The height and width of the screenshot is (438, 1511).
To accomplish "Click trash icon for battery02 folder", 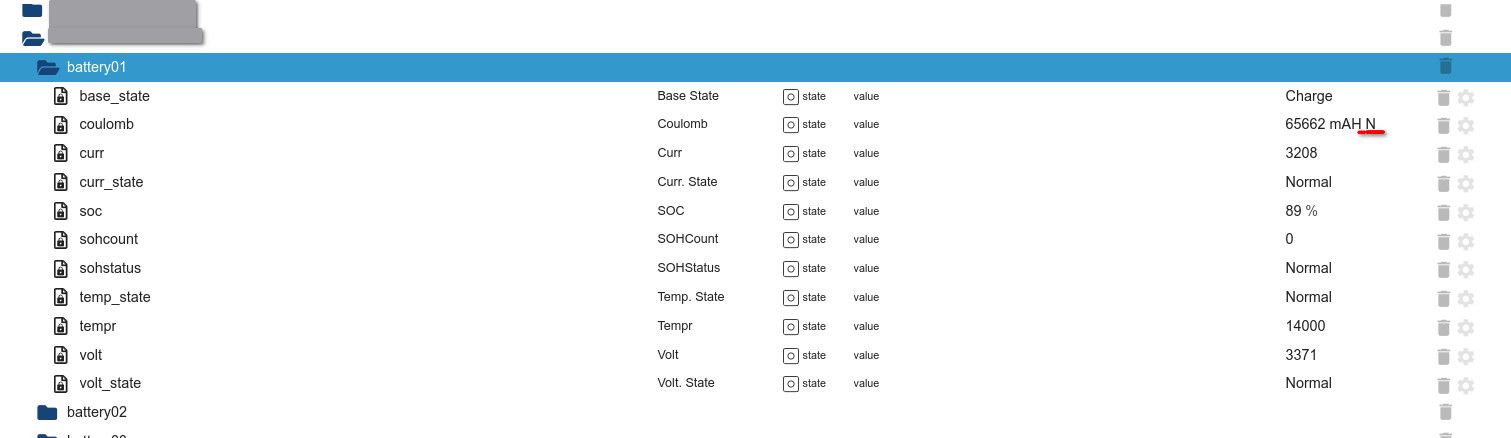I will [1445, 412].
